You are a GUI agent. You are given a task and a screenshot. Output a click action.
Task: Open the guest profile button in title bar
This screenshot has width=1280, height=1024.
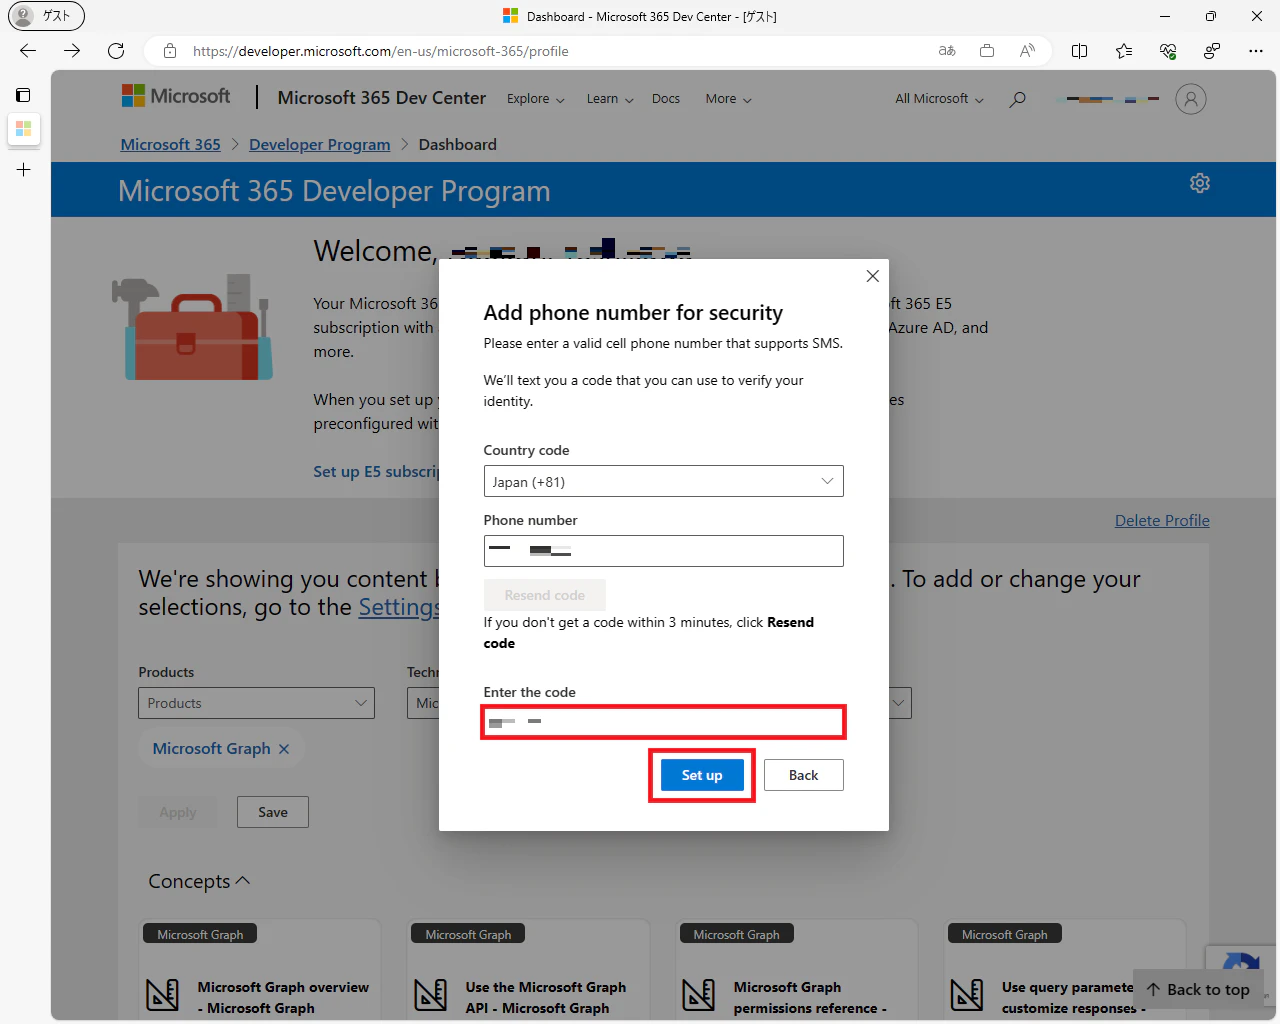pyautogui.click(x=46, y=16)
